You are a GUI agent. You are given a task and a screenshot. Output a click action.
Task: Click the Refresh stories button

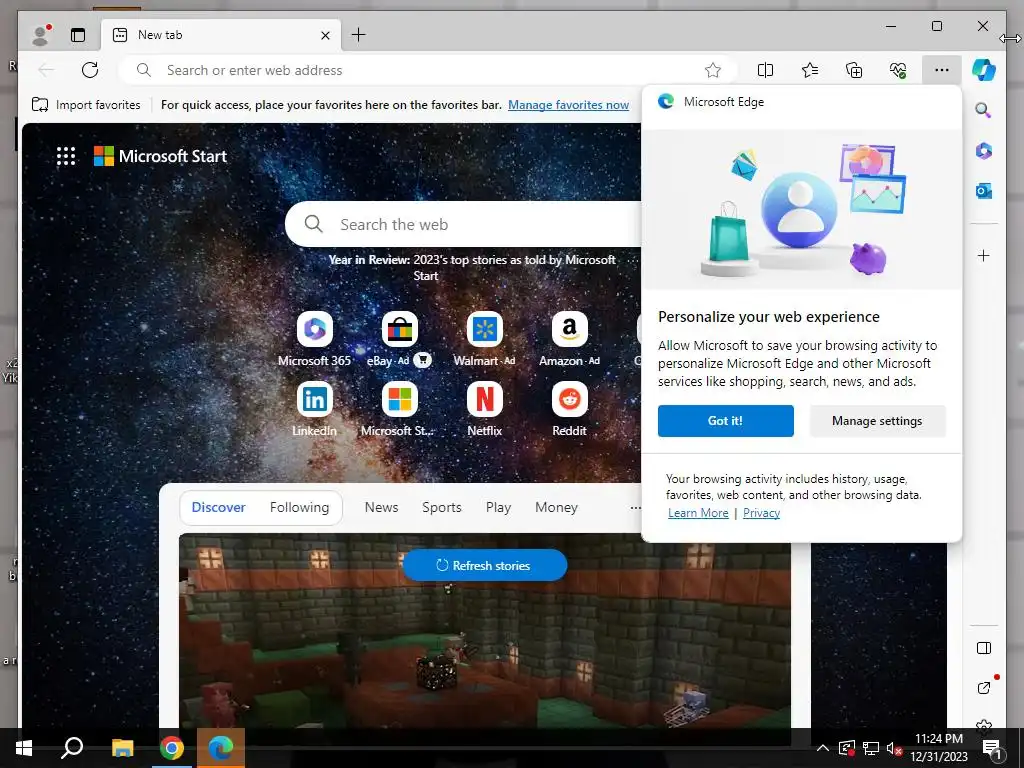tap(485, 565)
